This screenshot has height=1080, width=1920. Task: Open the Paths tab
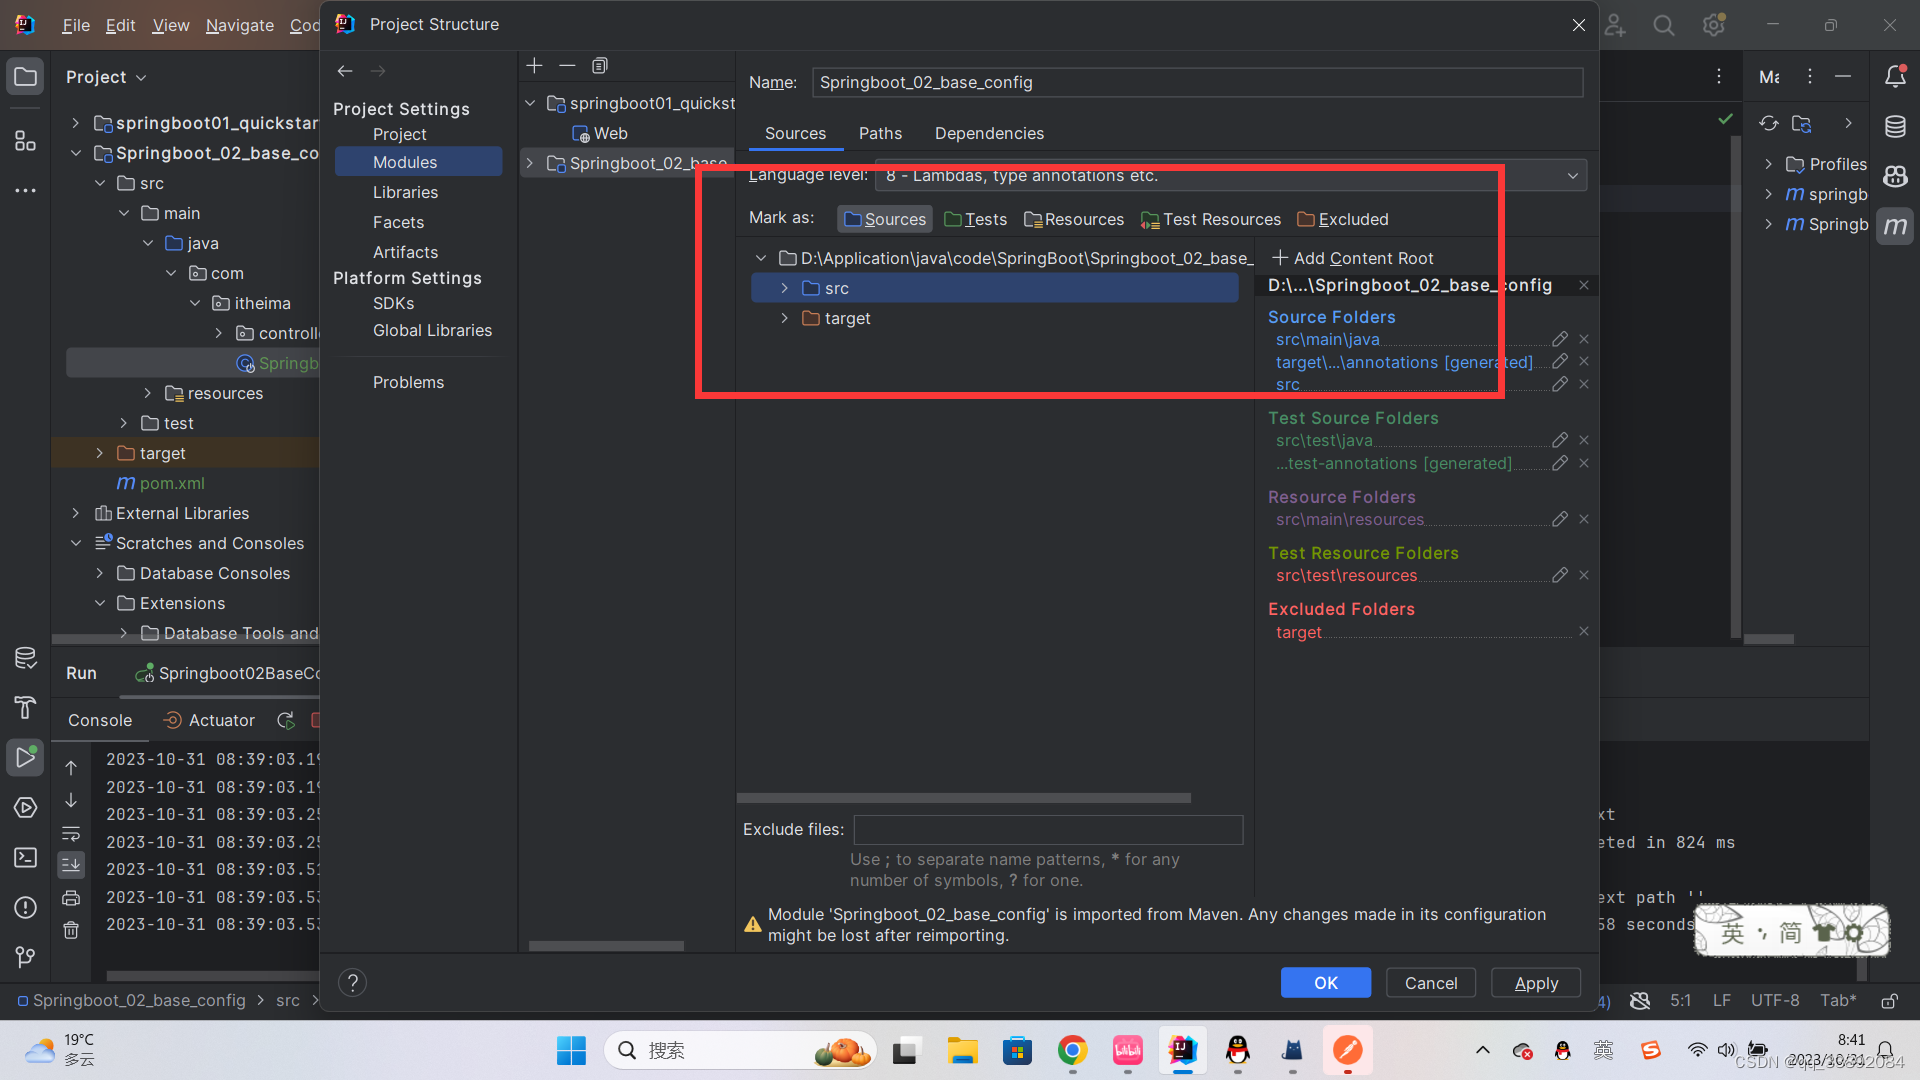(879, 133)
